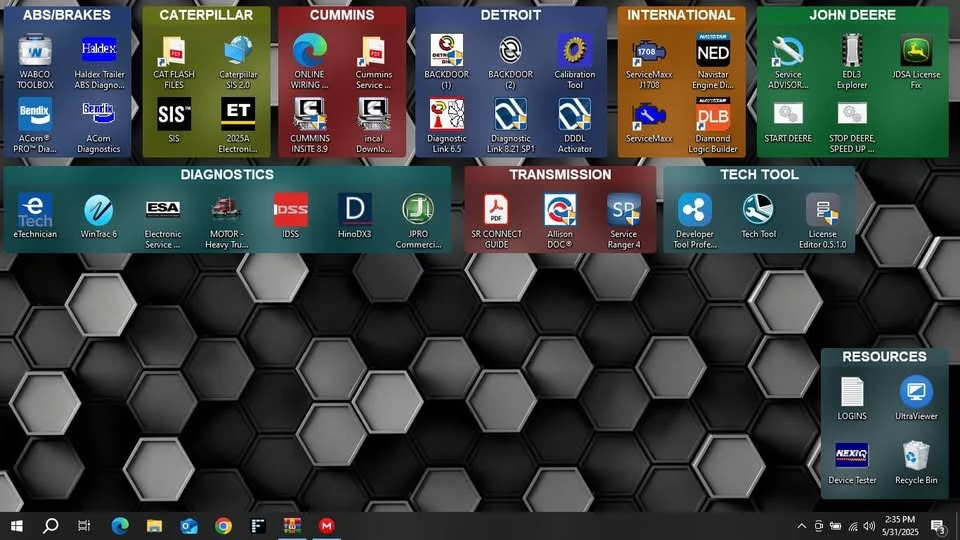The image size is (960, 540).
Task: Open EDL3 Explorer icon
Action: (x=852, y=62)
